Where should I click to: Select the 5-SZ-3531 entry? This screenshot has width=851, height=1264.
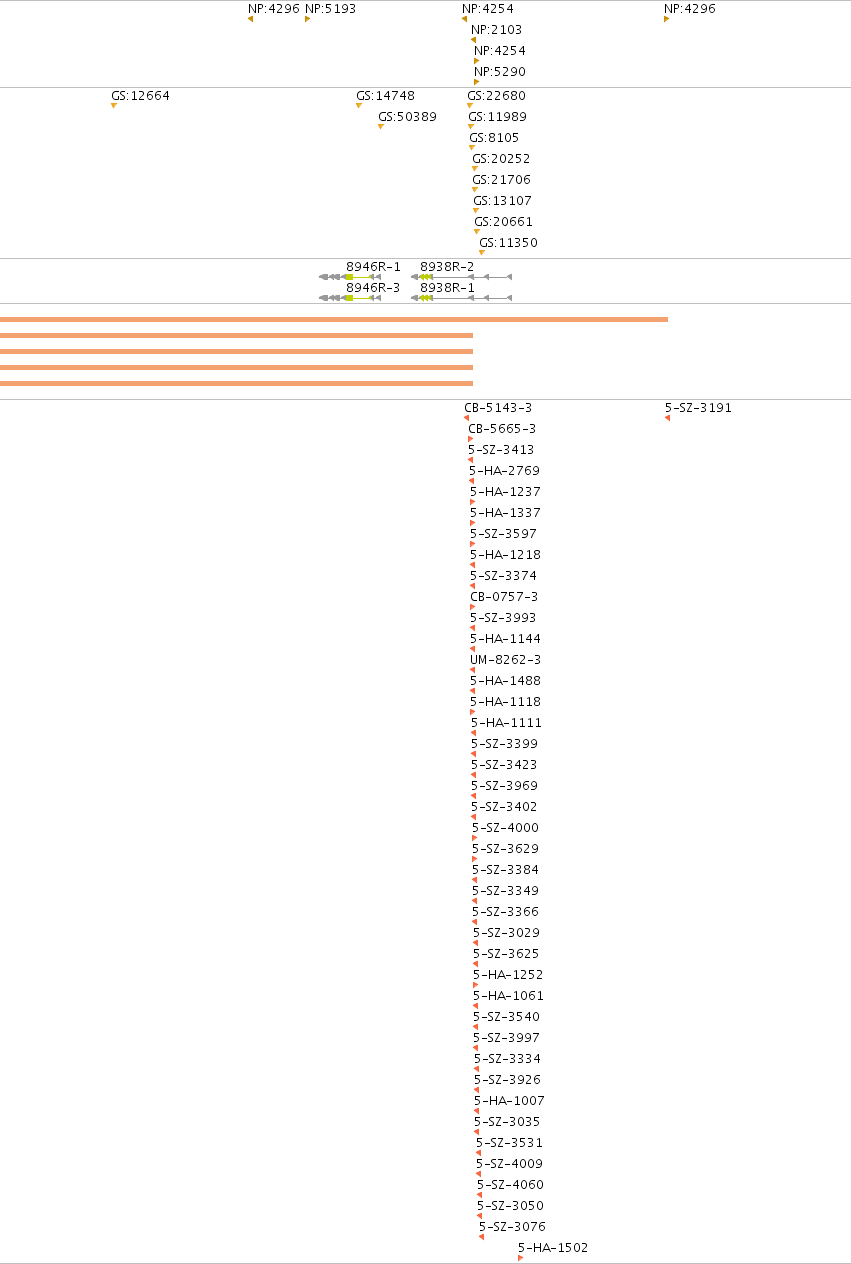click(510, 1143)
